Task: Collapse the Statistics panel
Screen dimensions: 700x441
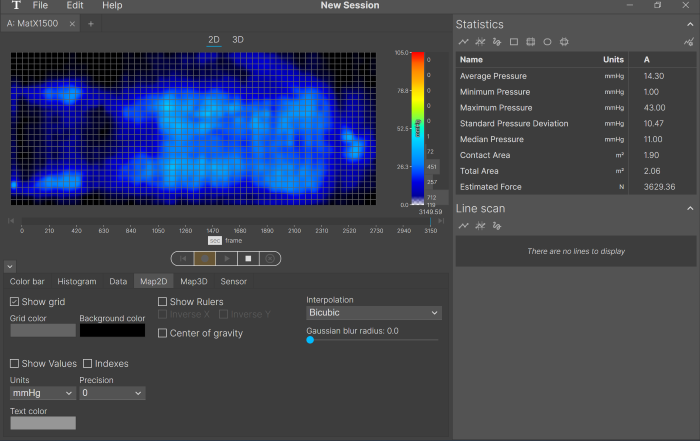Action: pyautogui.click(x=690, y=25)
